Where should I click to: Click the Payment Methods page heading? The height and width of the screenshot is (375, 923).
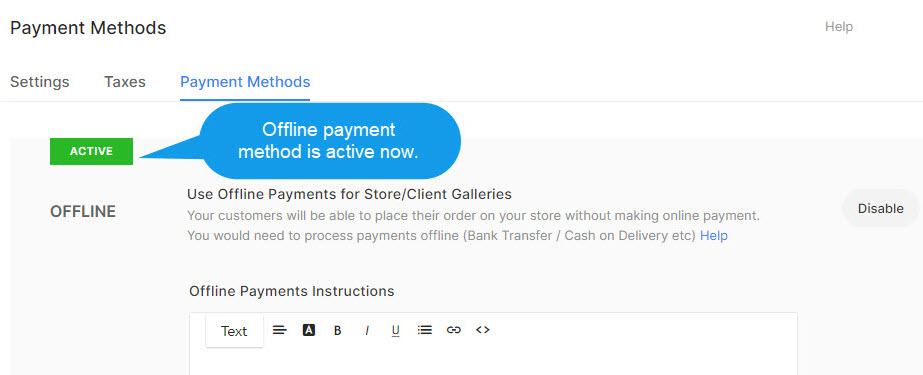click(88, 28)
